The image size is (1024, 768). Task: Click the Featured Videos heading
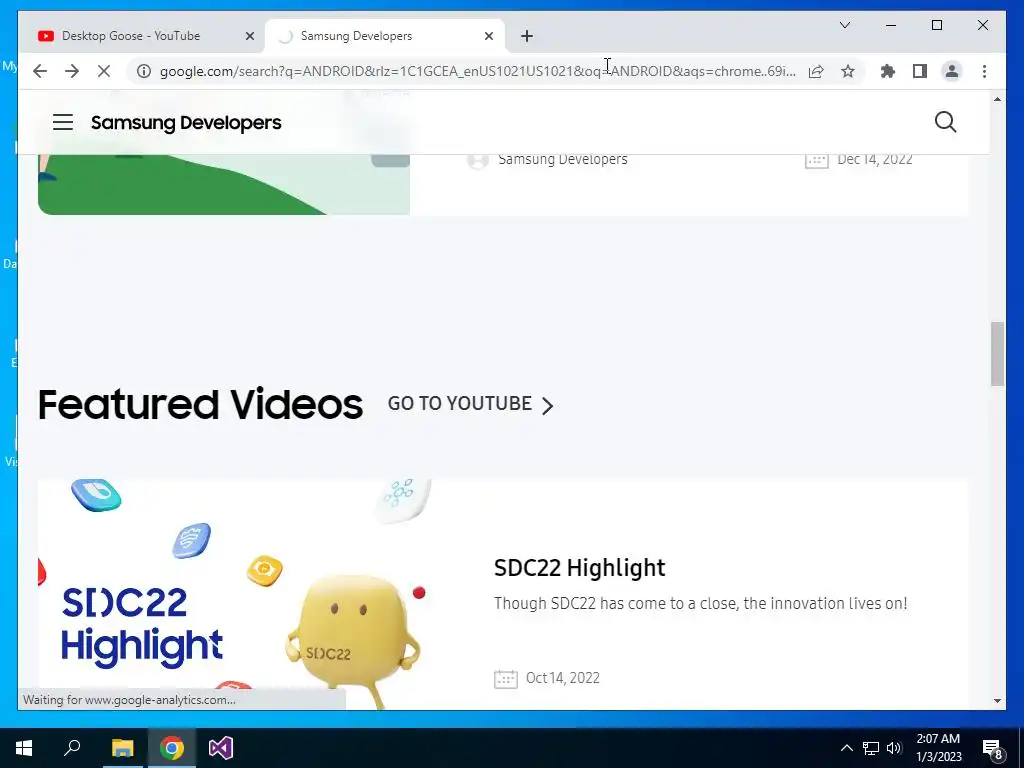[x=200, y=404]
